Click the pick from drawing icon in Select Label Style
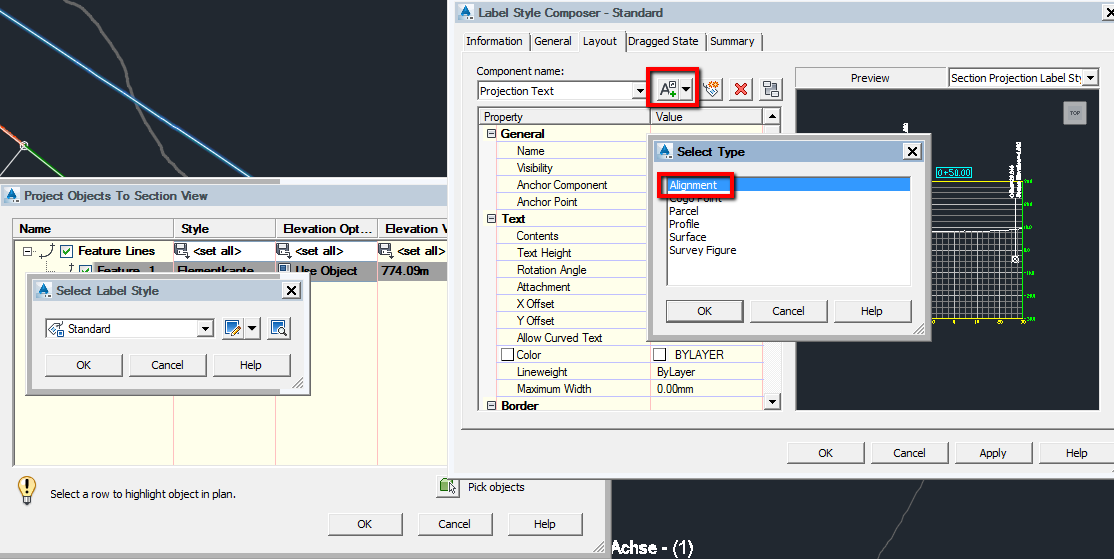 click(278, 328)
